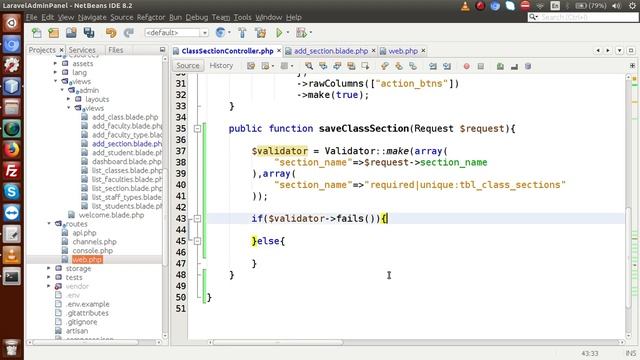Viewport: 640px width, 360px height.
Task: Click the History view button
Action: coord(221,66)
